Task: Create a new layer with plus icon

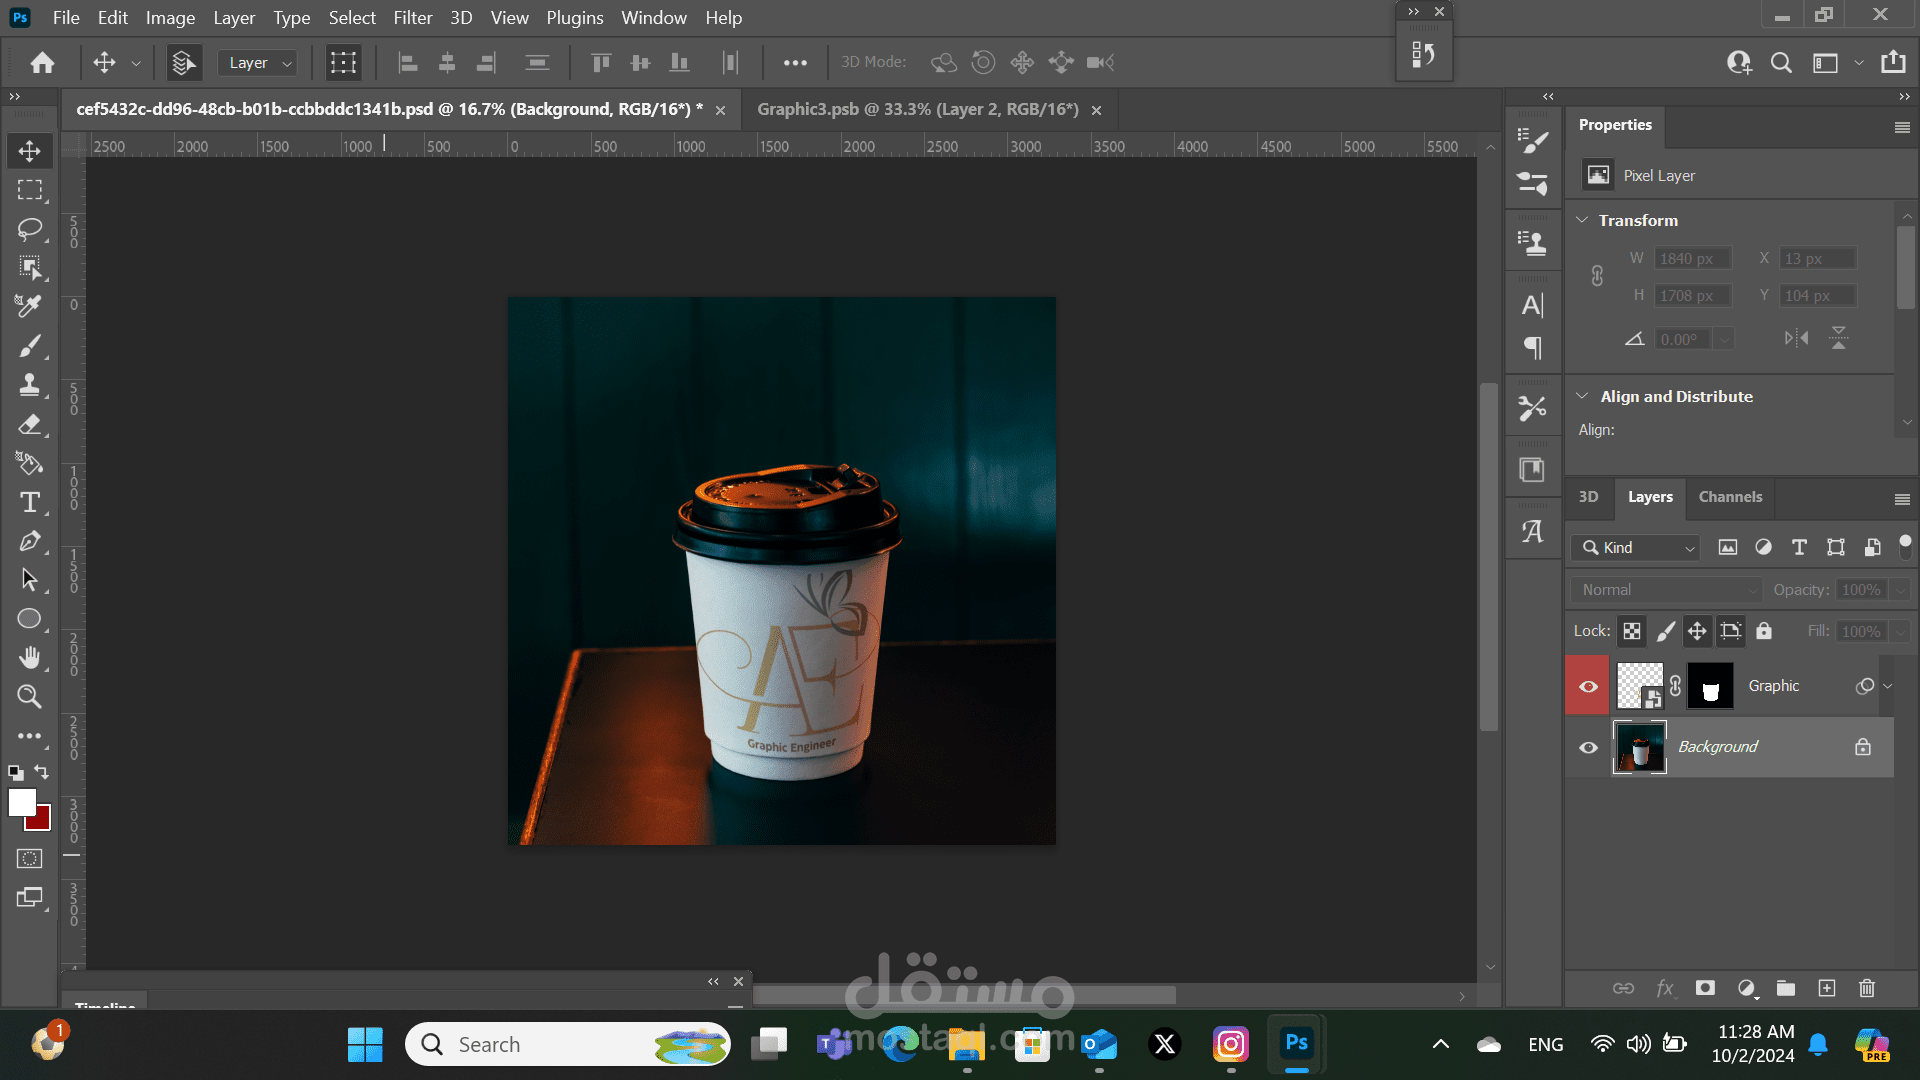Action: [1826, 988]
